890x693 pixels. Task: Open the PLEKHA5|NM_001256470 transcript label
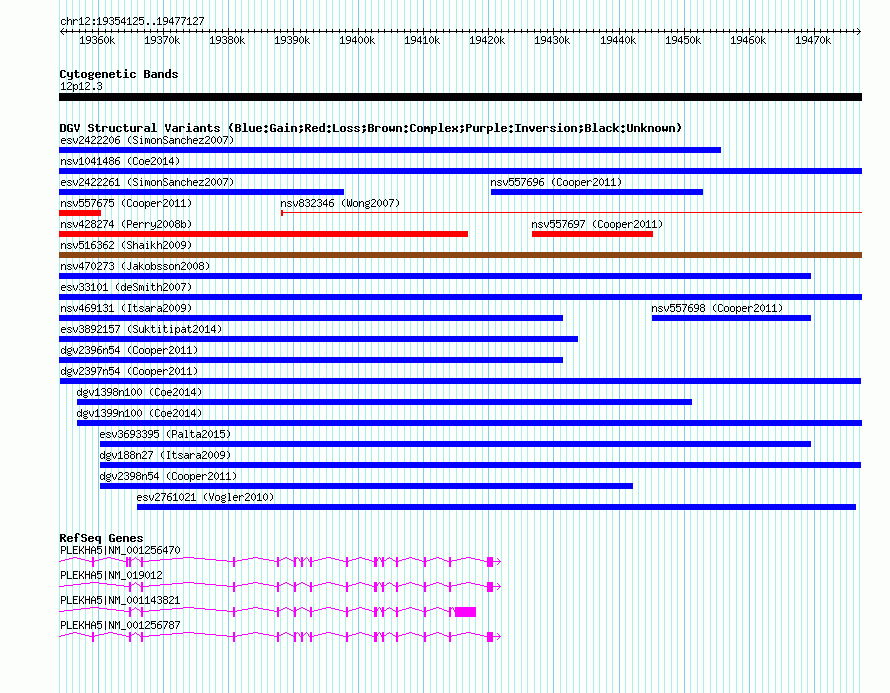coord(120,550)
